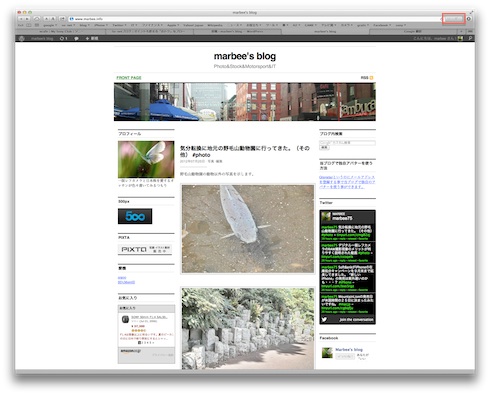Go forward using Safari's forward arrow
This screenshot has width=490, height=395.
(27, 19)
